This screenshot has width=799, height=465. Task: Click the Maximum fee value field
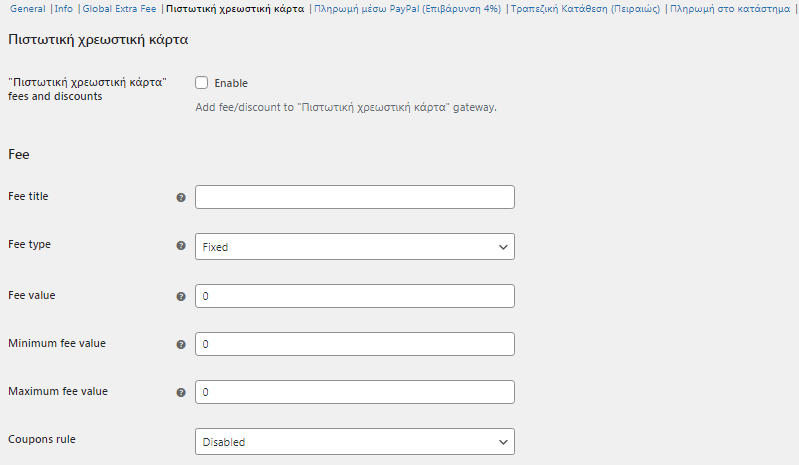[x=355, y=392]
